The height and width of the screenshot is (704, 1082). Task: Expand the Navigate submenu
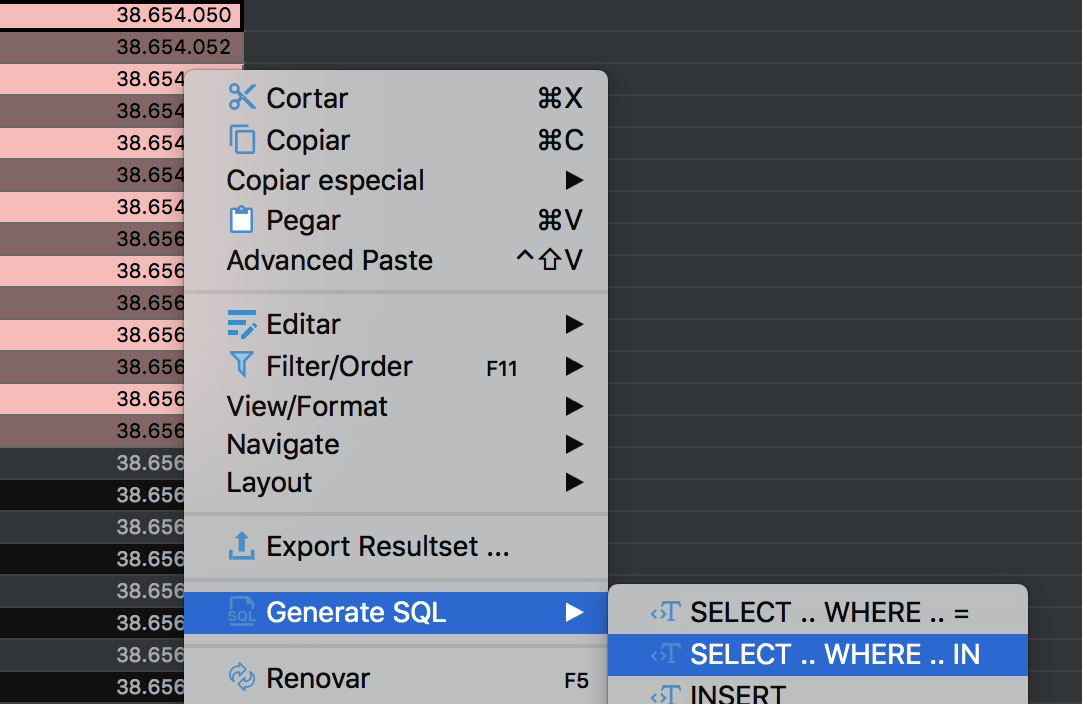[575, 444]
